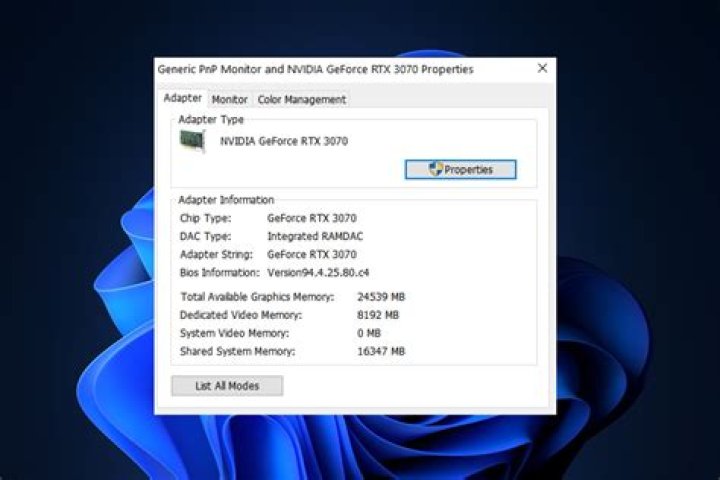Click the 24539 MB total graphics memory value

(381, 297)
